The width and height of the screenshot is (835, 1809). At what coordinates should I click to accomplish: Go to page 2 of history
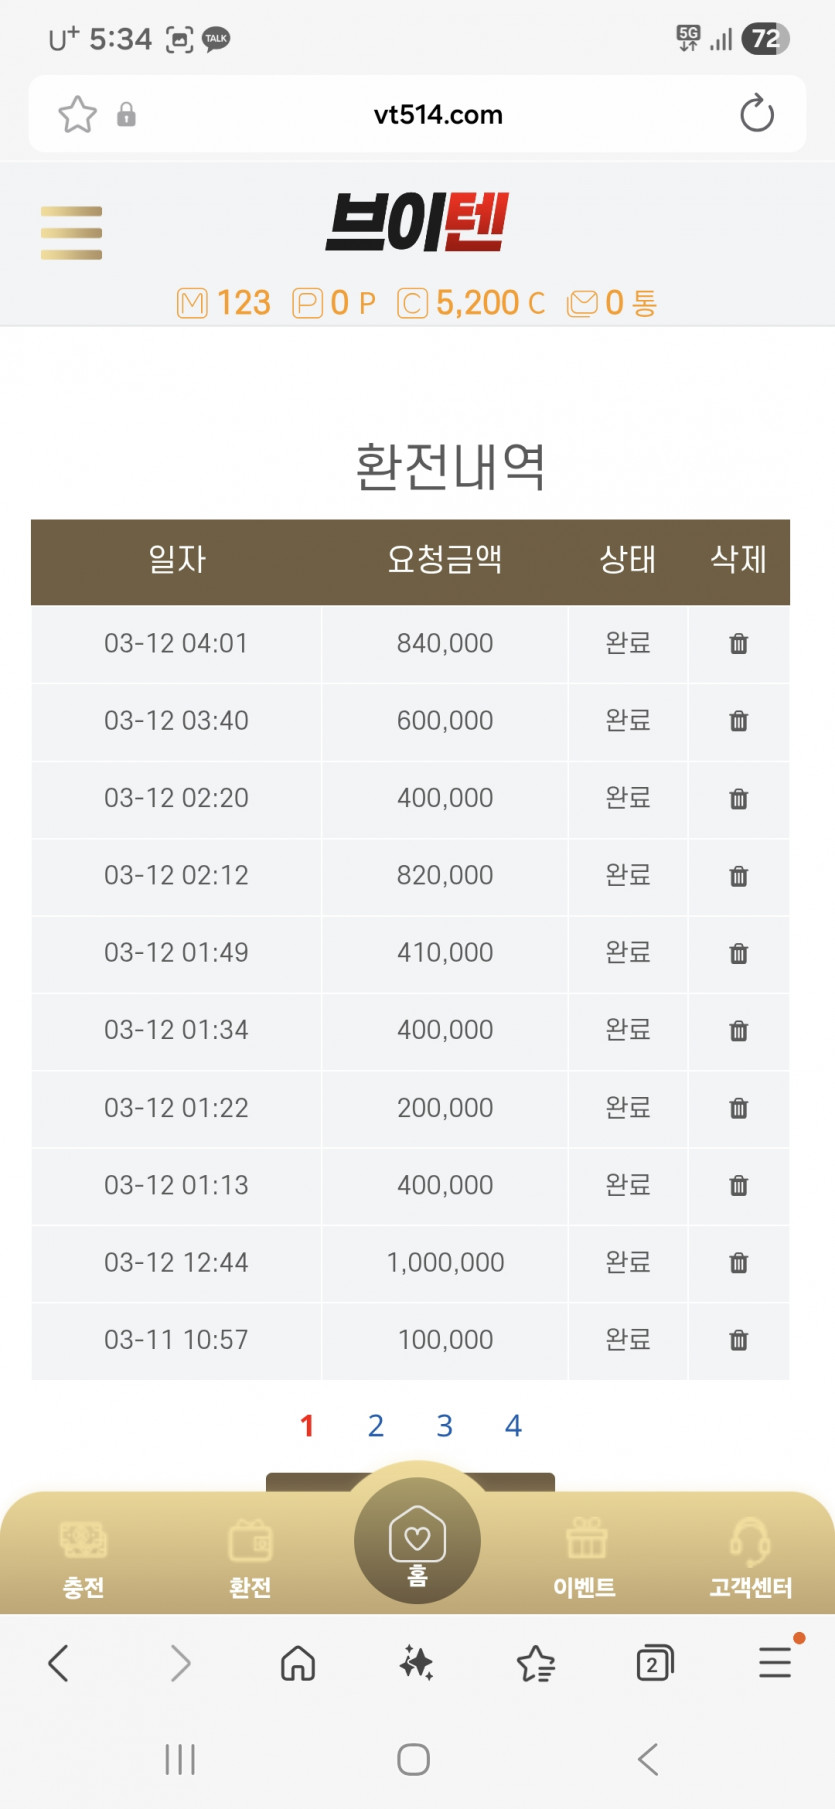pos(376,1426)
